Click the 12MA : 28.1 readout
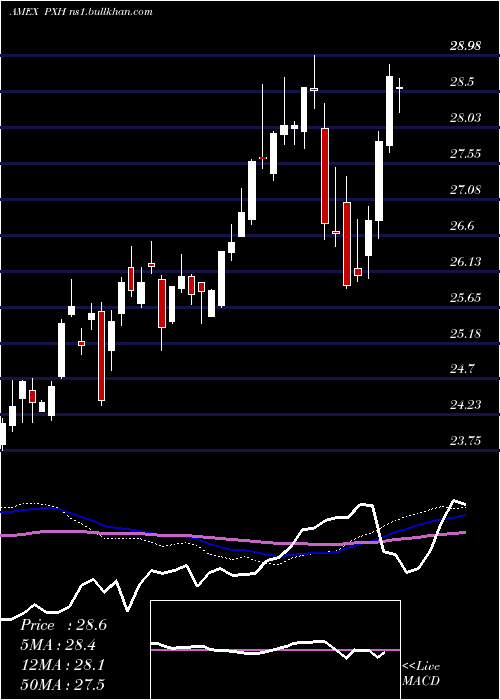 pyautogui.click(x=62, y=665)
